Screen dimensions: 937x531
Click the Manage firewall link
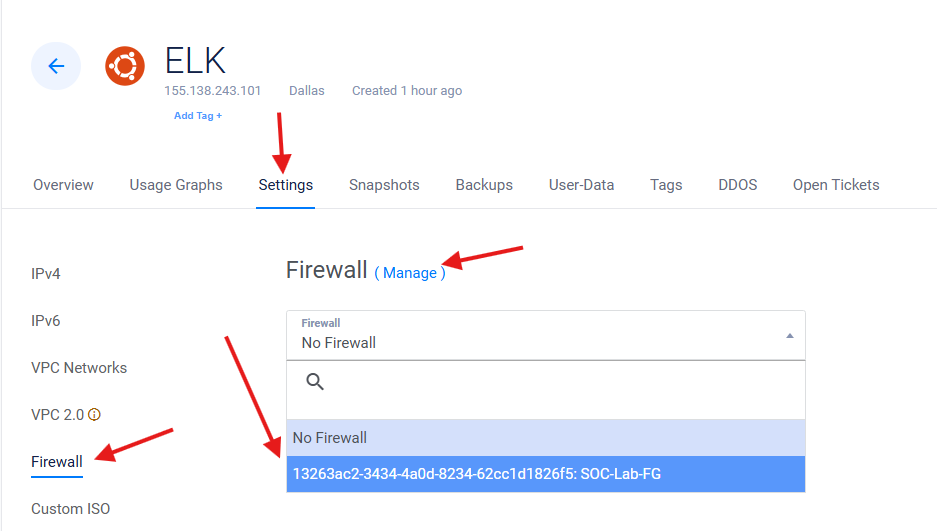click(410, 273)
